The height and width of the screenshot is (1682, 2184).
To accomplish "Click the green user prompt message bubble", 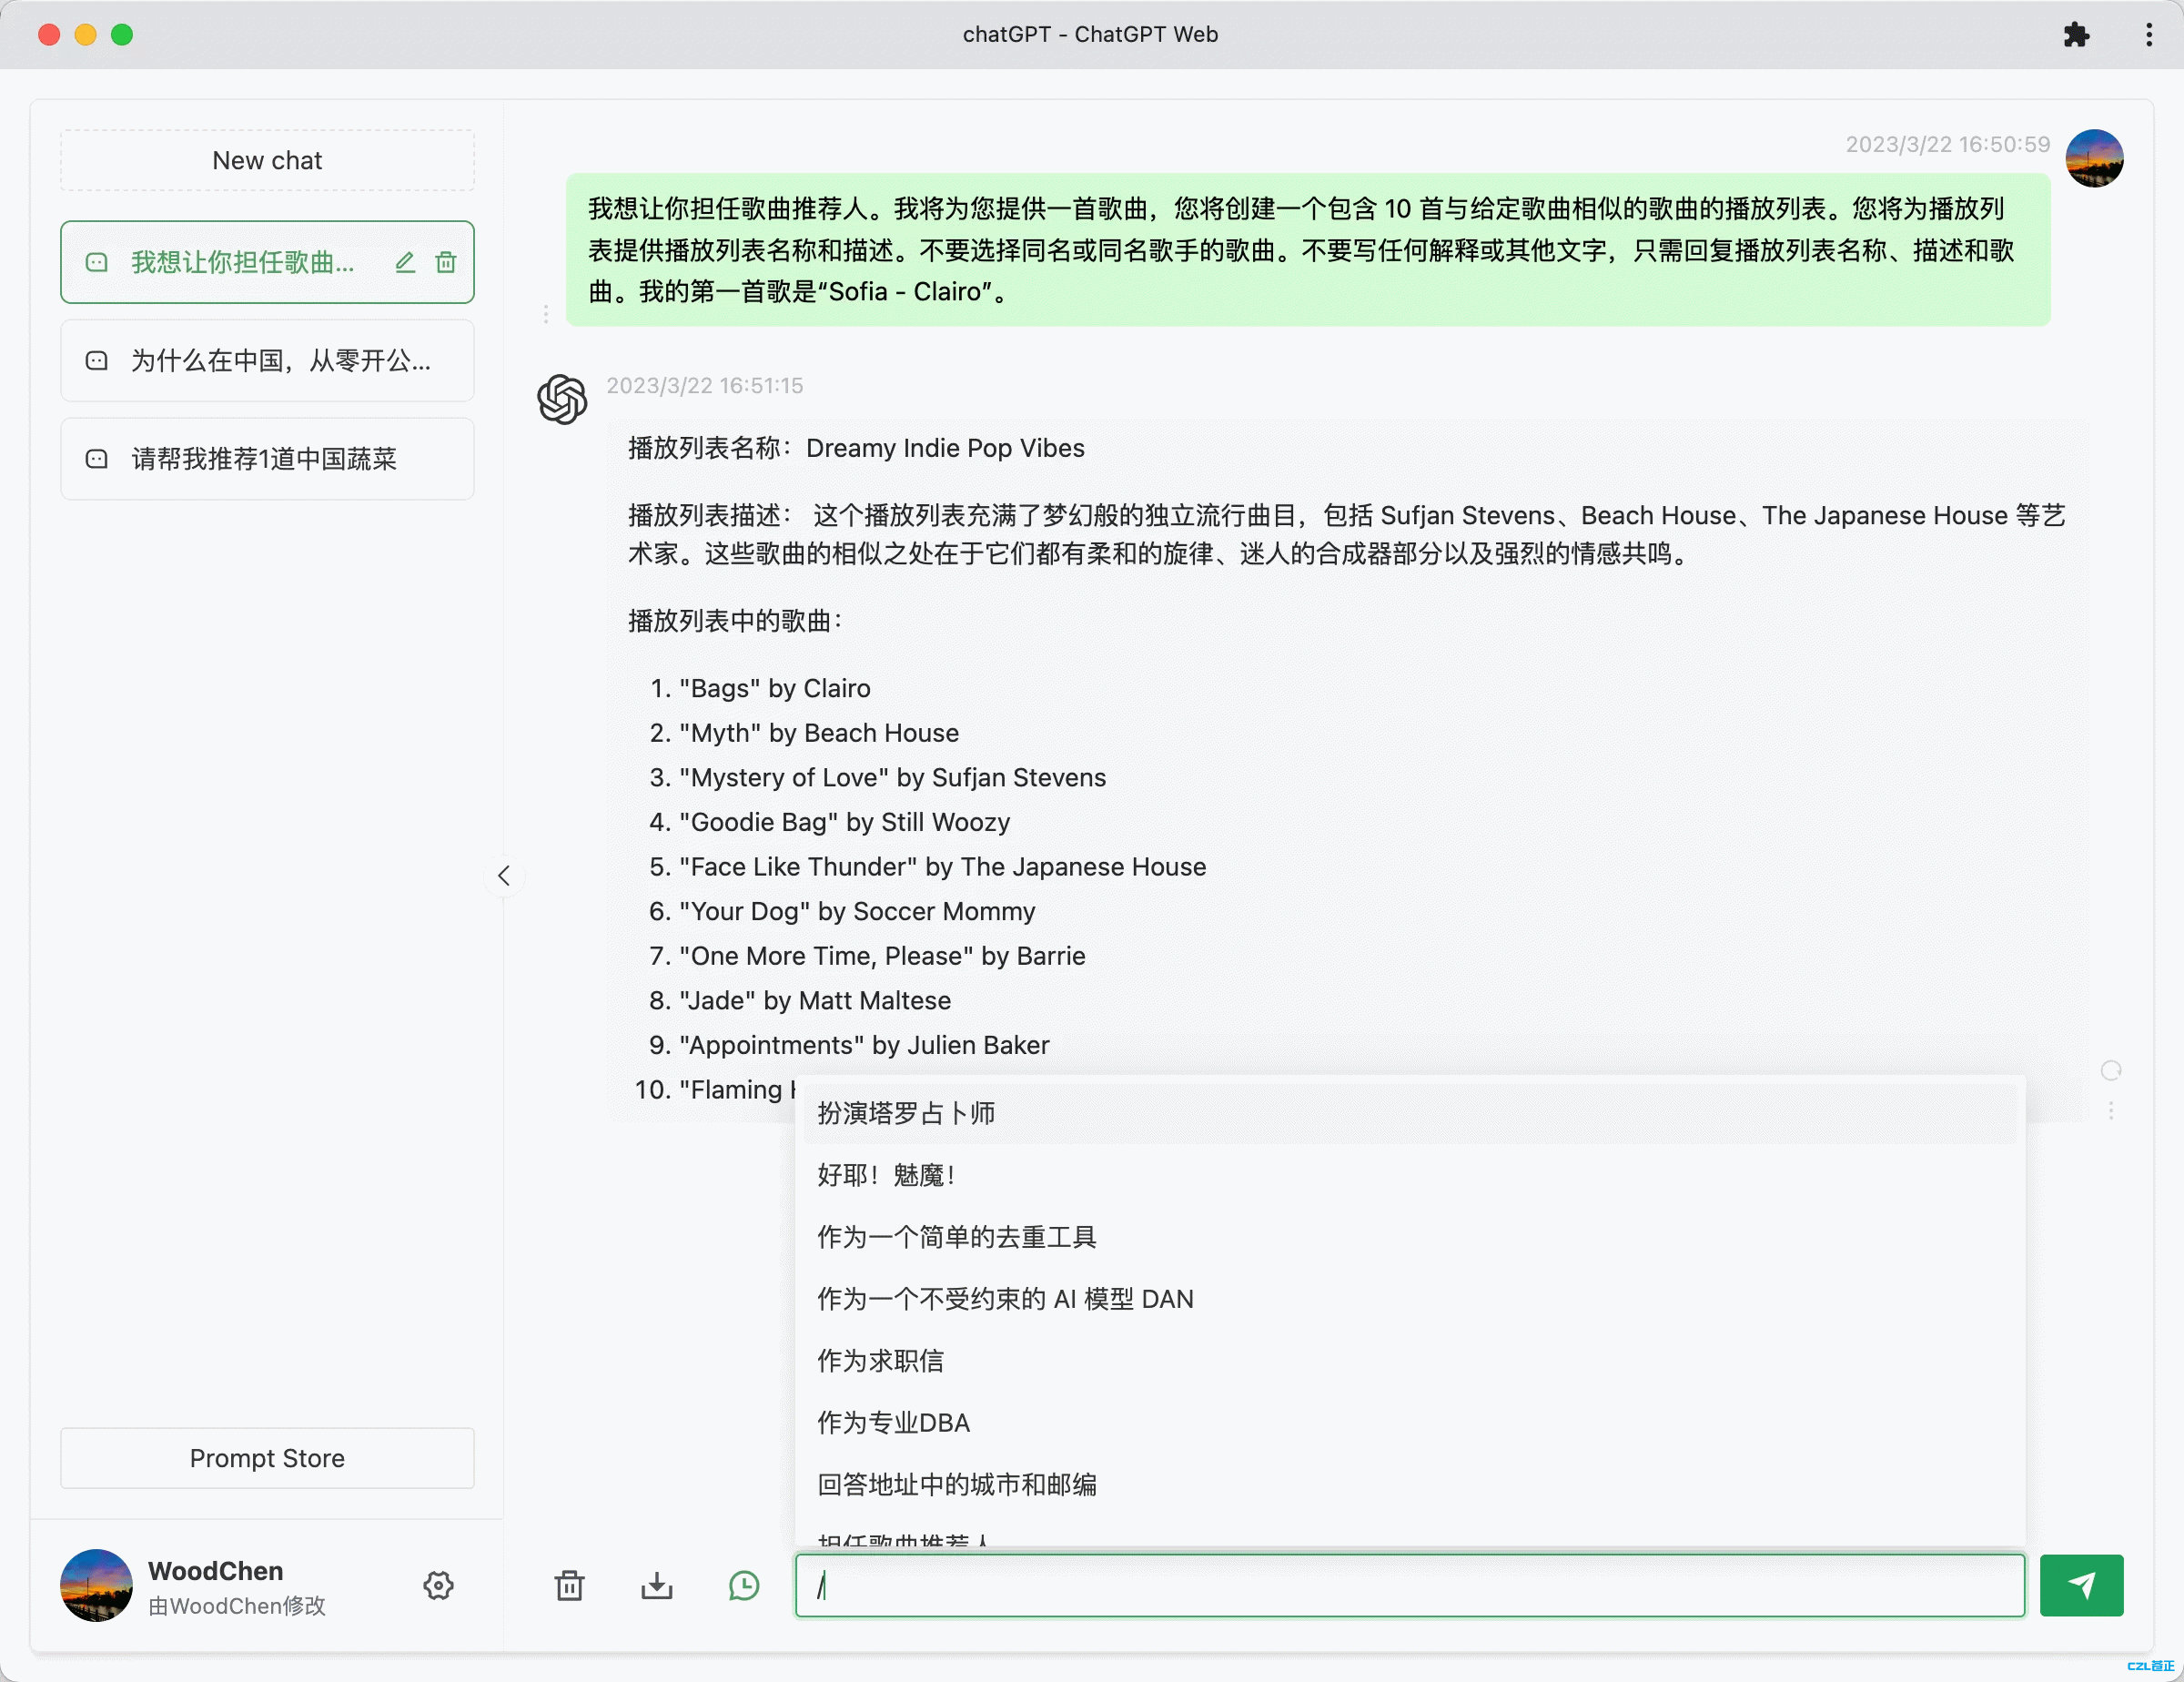I will (x=1308, y=250).
